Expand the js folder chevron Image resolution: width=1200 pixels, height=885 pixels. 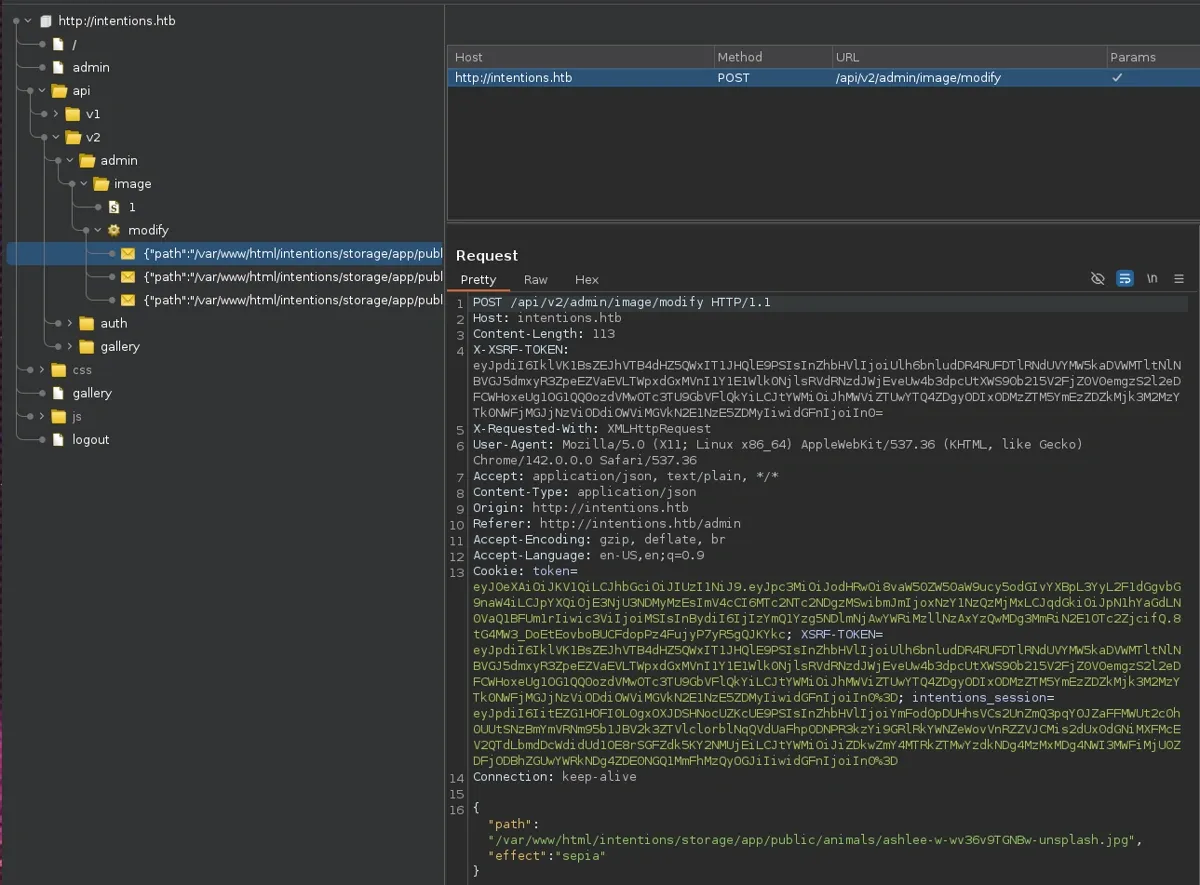click(42, 416)
